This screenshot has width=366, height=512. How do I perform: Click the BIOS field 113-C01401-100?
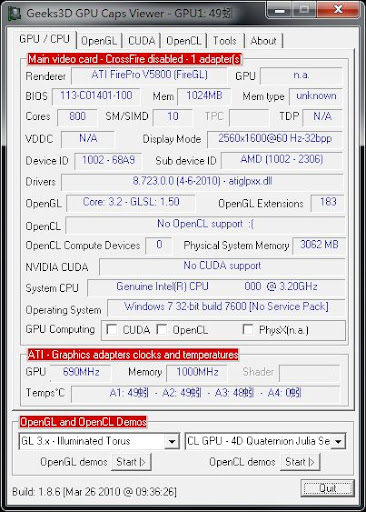[x=96, y=96]
